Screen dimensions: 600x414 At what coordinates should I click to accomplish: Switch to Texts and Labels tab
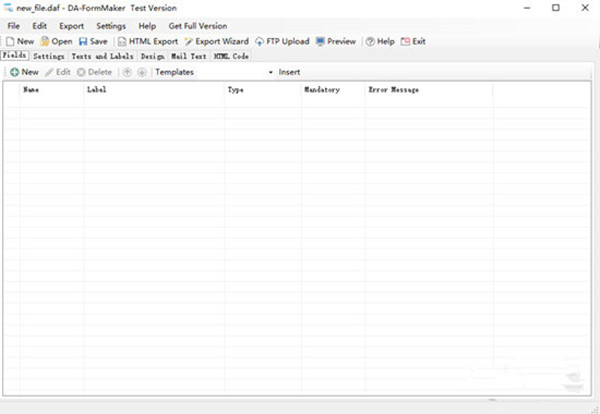coord(103,56)
